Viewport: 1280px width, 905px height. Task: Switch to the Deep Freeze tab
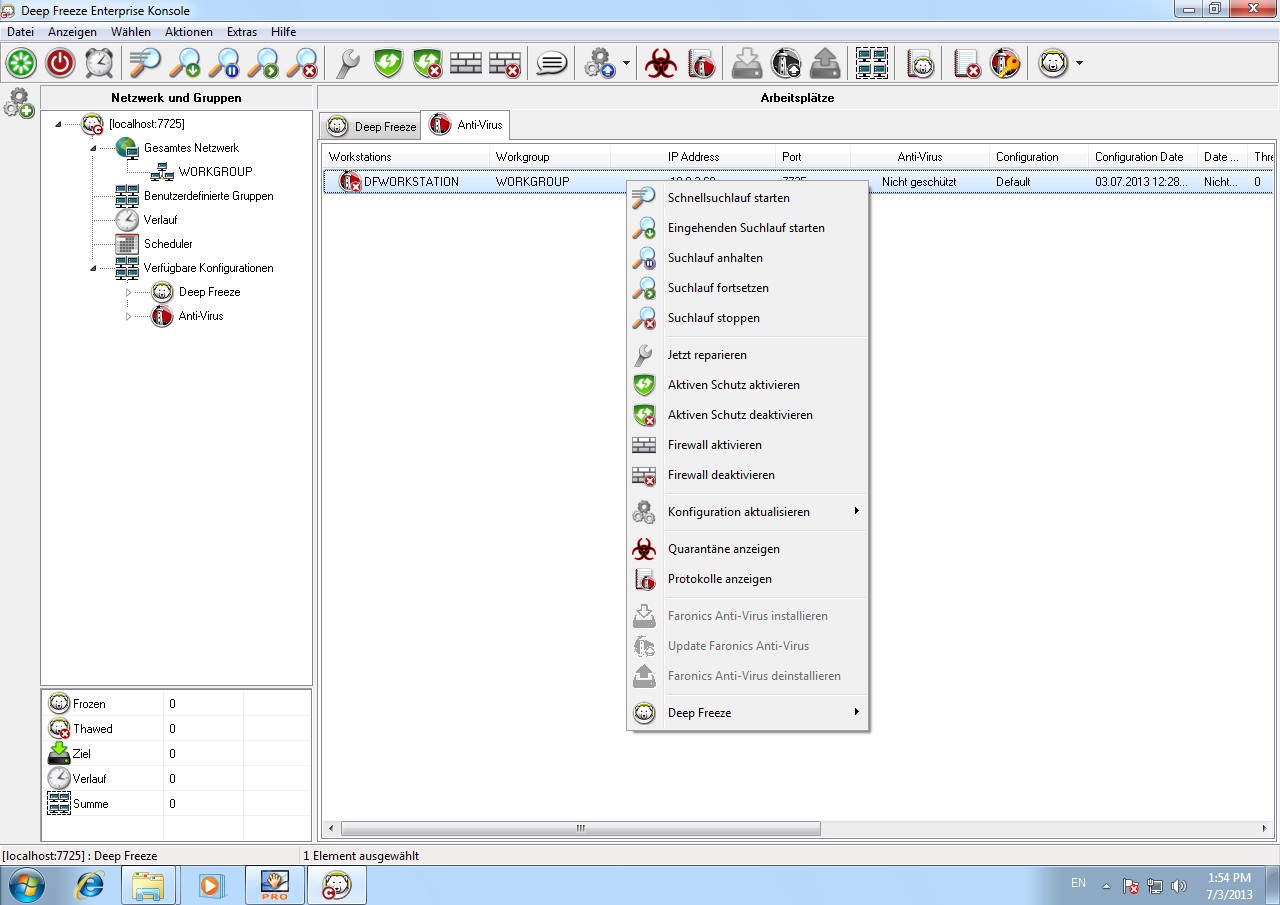point(371,127)
